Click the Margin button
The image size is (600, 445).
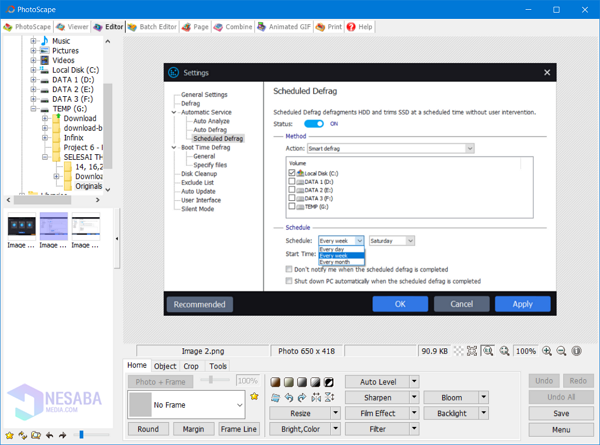[193, 429]
